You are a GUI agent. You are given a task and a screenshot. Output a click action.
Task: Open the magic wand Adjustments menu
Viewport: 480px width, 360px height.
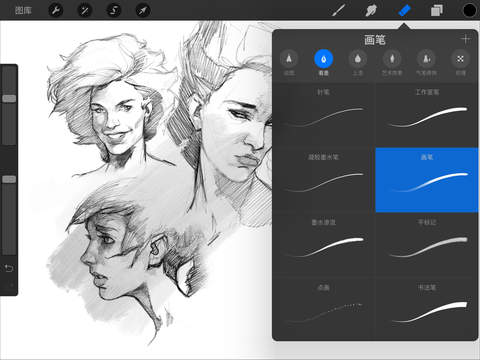point(84,10)
